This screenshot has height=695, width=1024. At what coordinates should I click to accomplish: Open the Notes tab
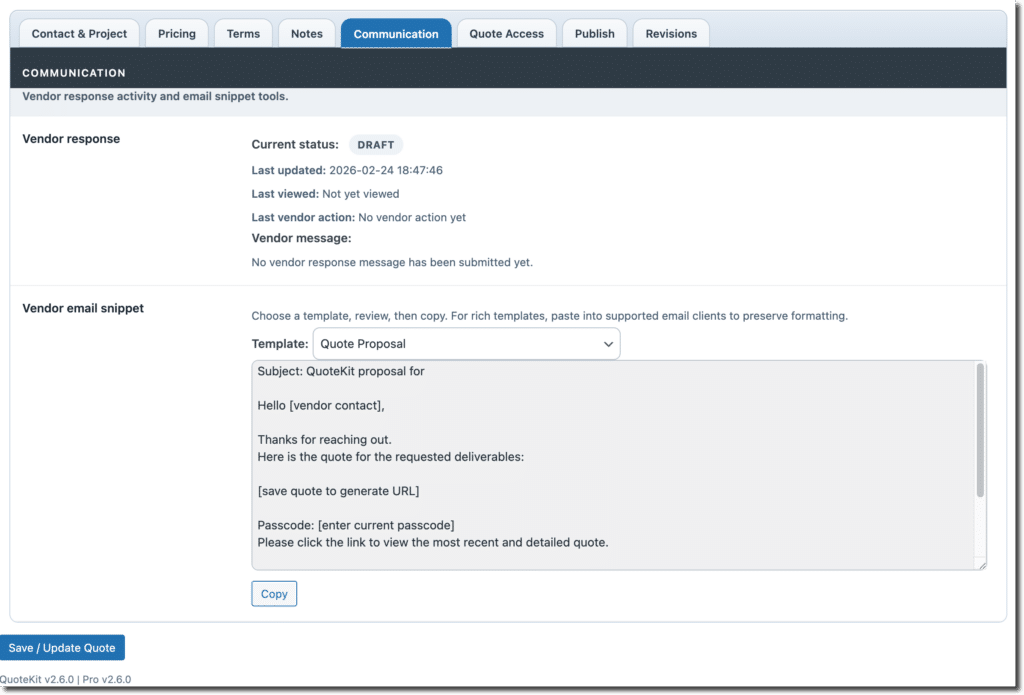click(307, 34)
